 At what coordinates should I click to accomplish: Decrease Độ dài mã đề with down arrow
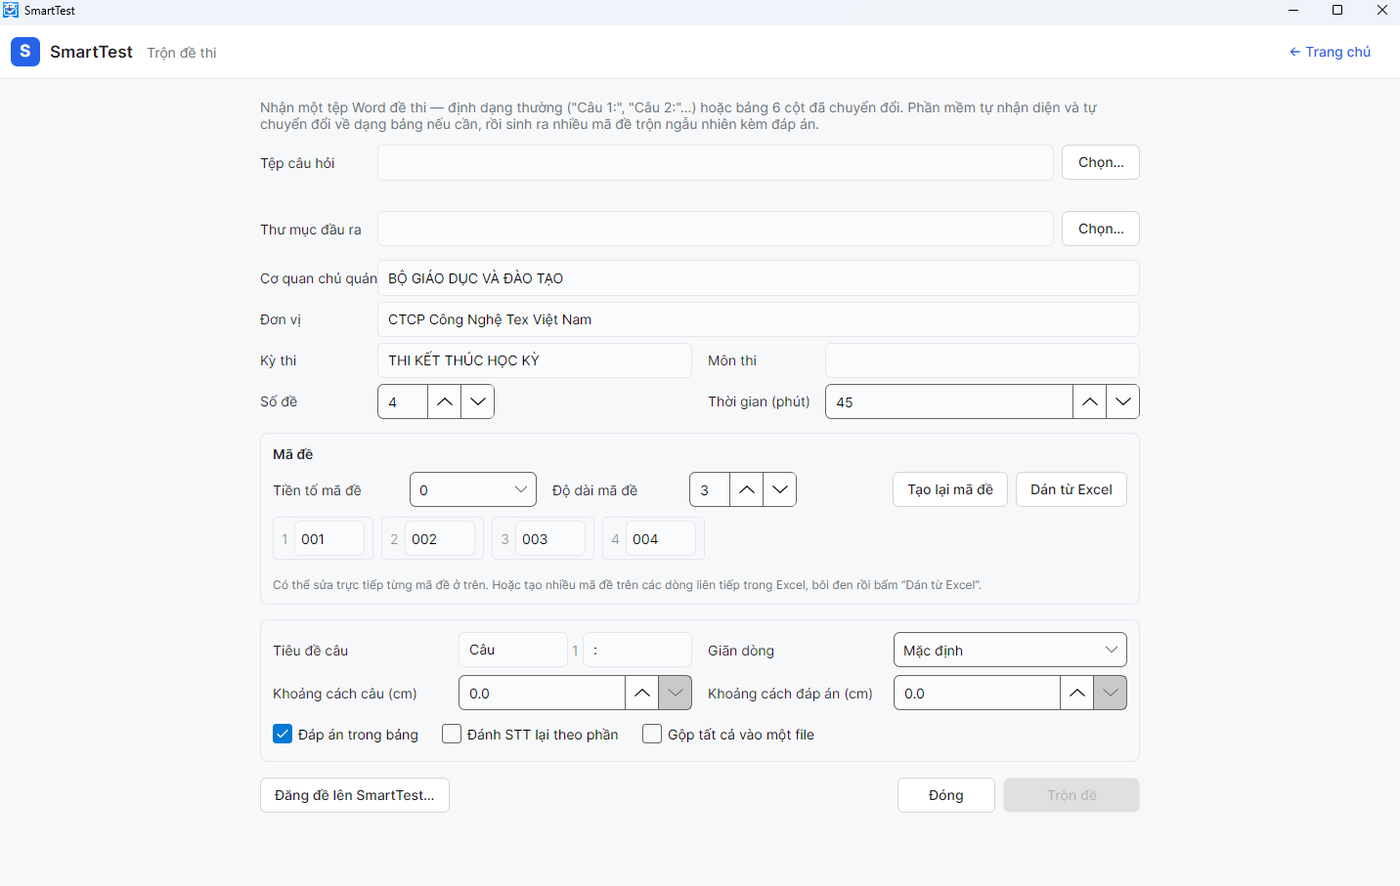780,490
